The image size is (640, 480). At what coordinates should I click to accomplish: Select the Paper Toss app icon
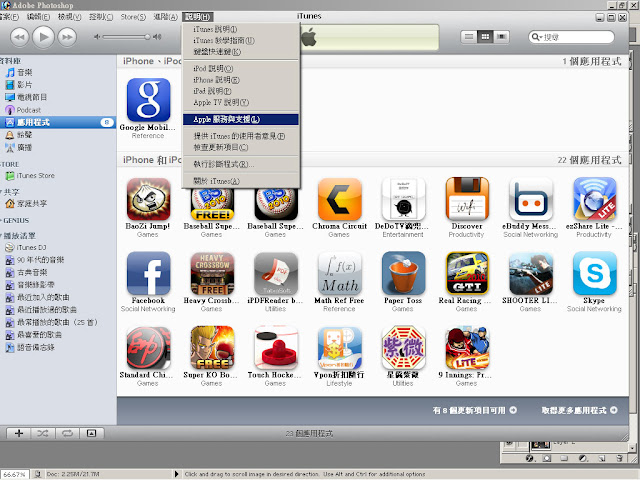(403, 273)
